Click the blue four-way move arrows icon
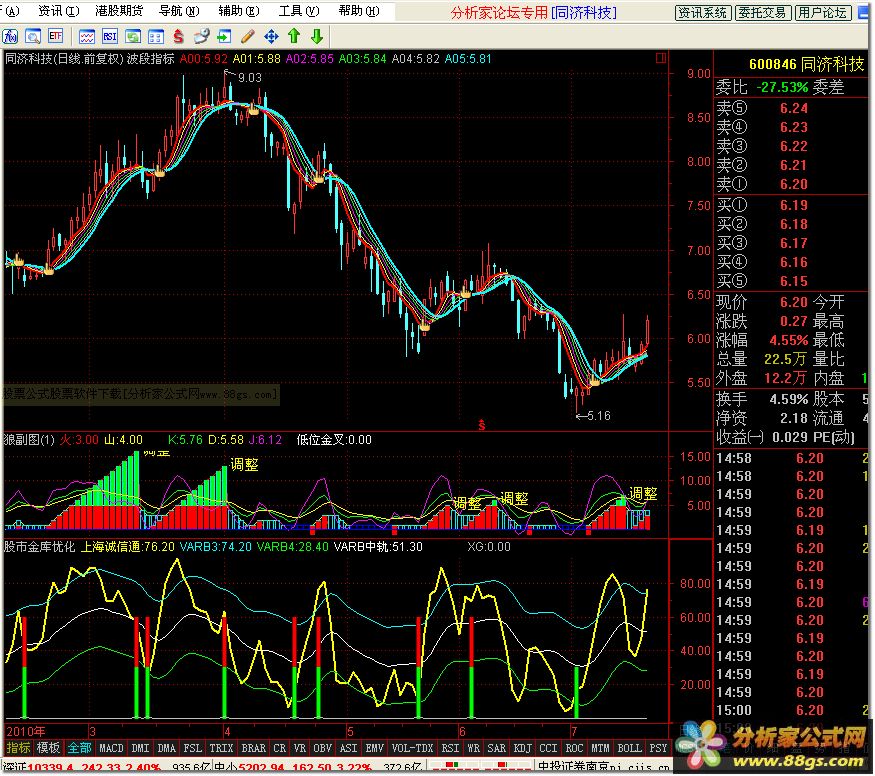This screenshot has height=776, width=875. pyautogui.click(x=271, y=37)
